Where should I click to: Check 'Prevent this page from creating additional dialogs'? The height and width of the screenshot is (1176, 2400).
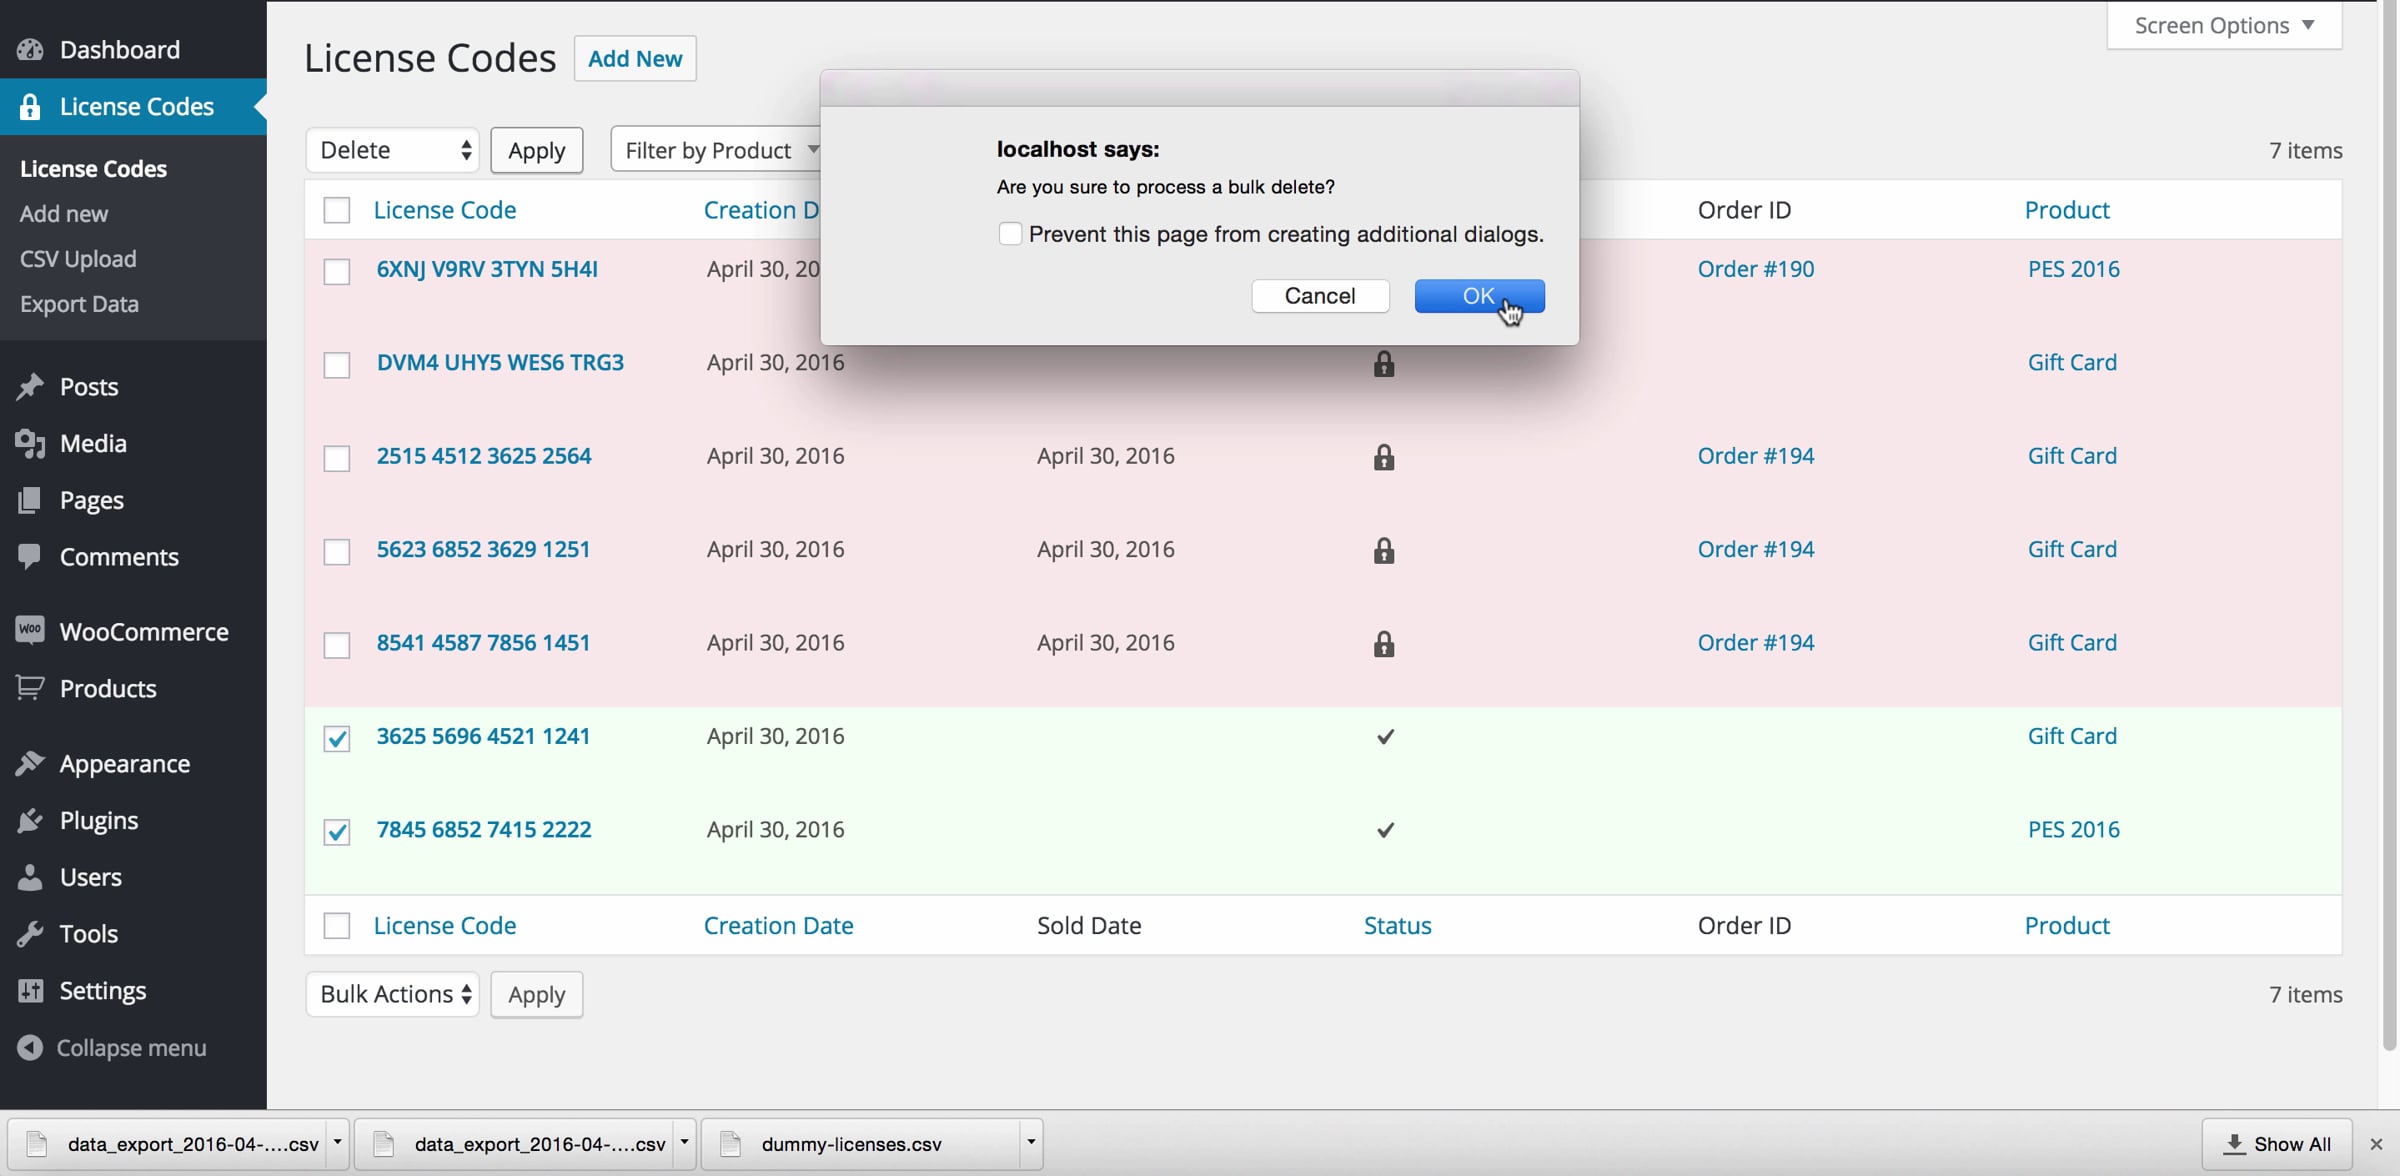tap(1010, 234)
